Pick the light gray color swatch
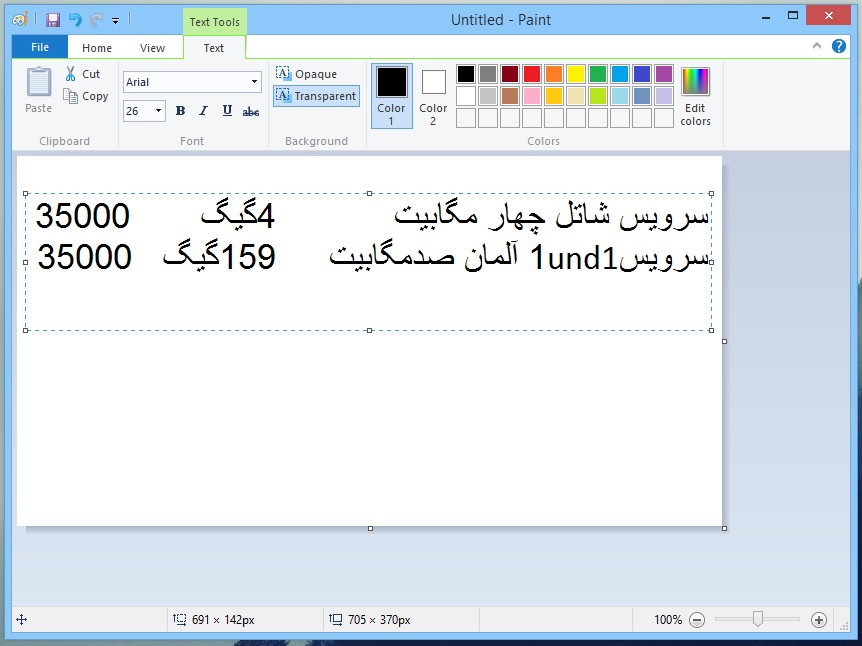The image size is (862, 646). coord(488,96)
